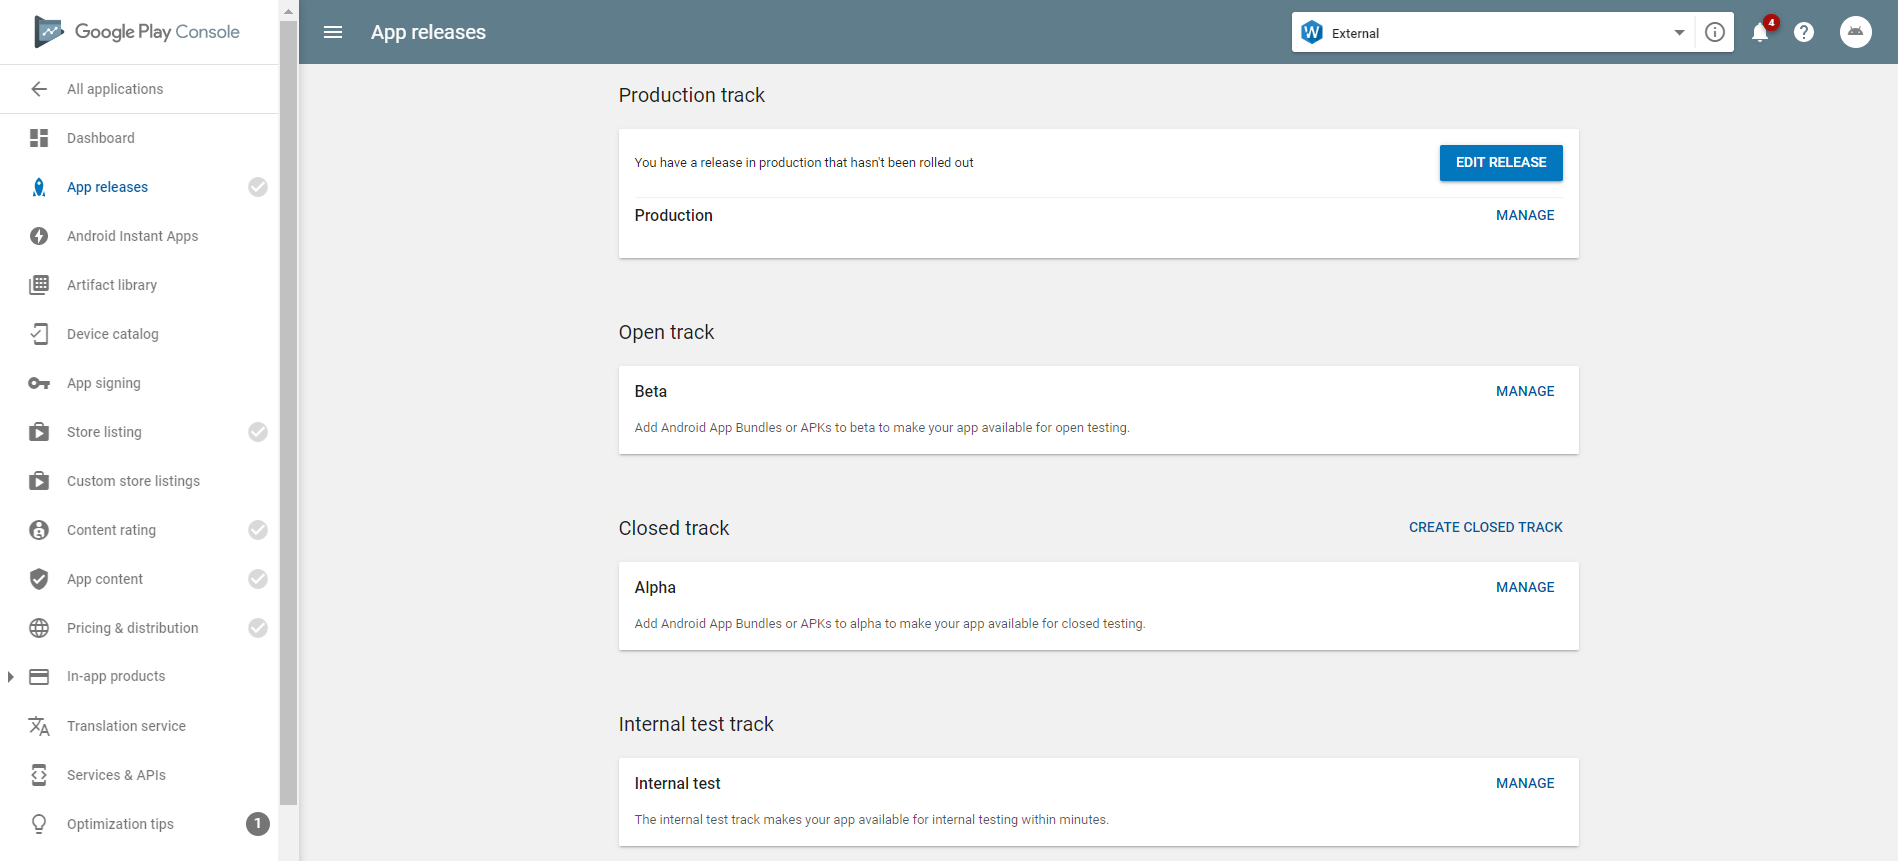
Task: Click the Google Play Console logo
Action: click(x=137, y=32)
